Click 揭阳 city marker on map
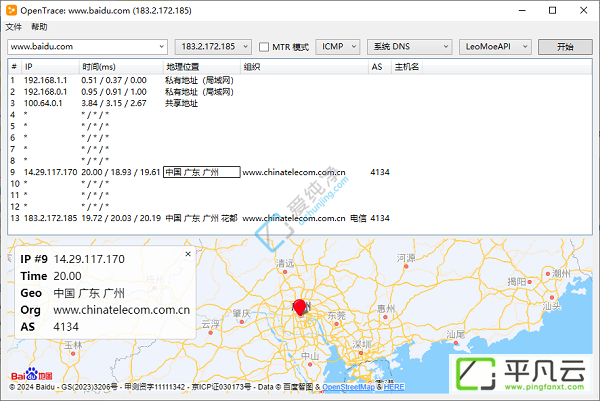 point(530,282)
